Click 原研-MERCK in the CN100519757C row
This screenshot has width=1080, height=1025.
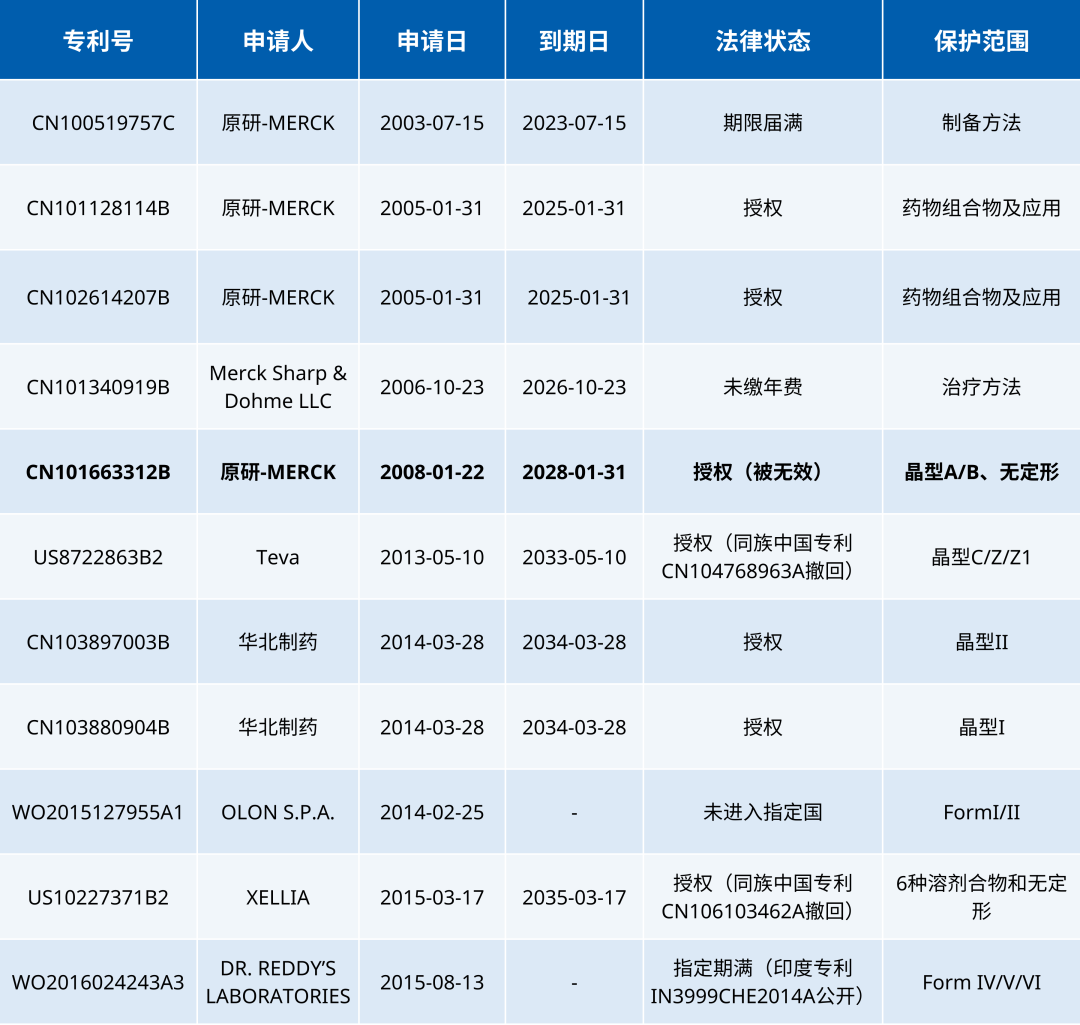[x=278, y=123]
